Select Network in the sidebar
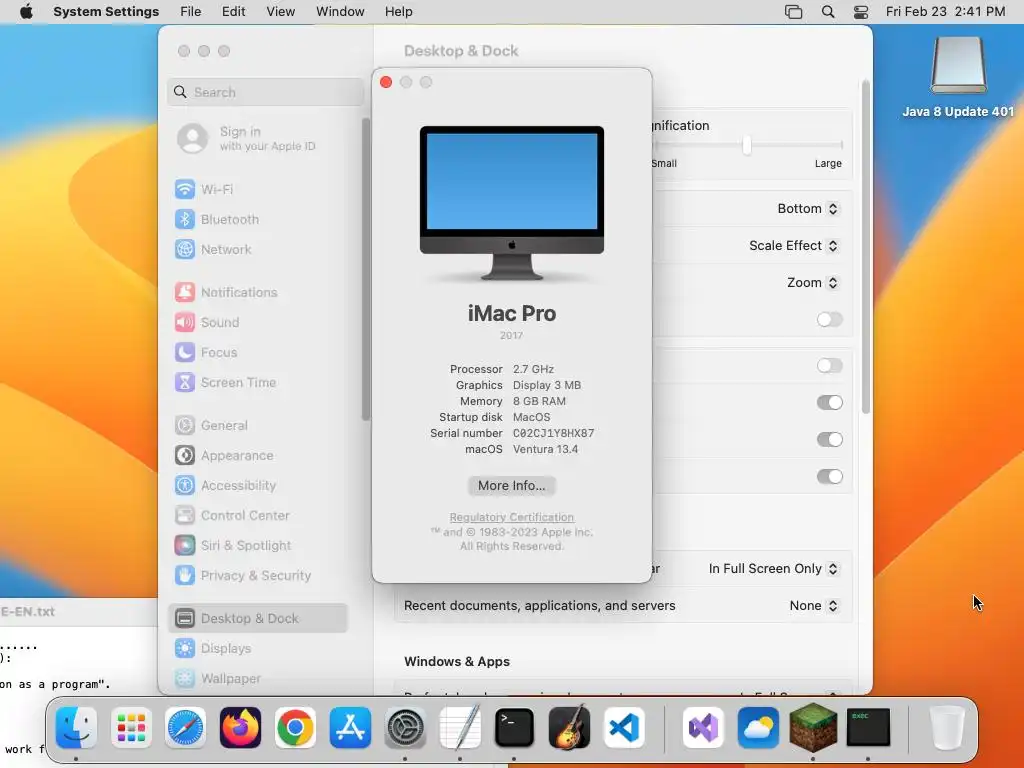1024x768 pixels. [x=213, y=249]
